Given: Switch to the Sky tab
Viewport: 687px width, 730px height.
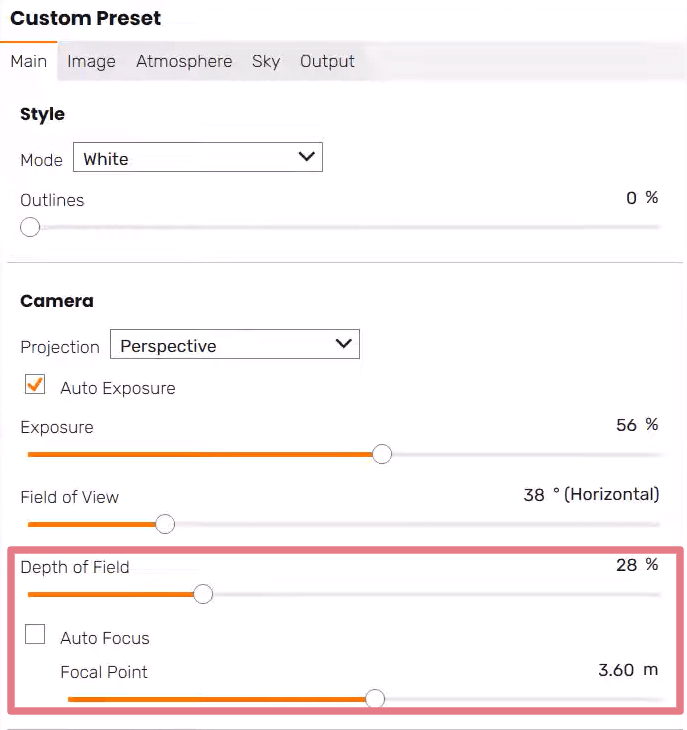Looking at the screenshot, I should click(x=266, y=61).
